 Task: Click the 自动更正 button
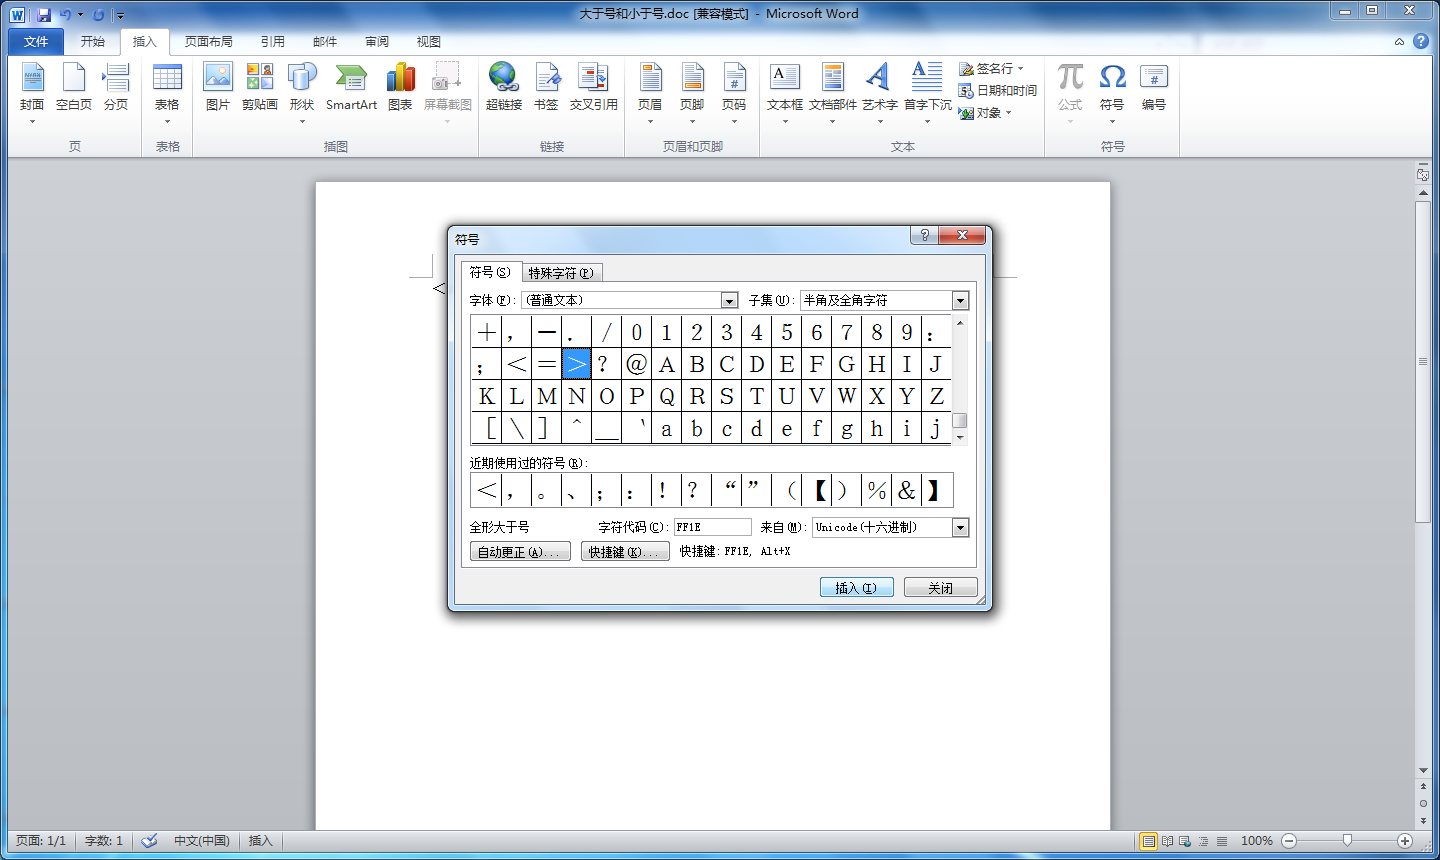coord(520,552)
